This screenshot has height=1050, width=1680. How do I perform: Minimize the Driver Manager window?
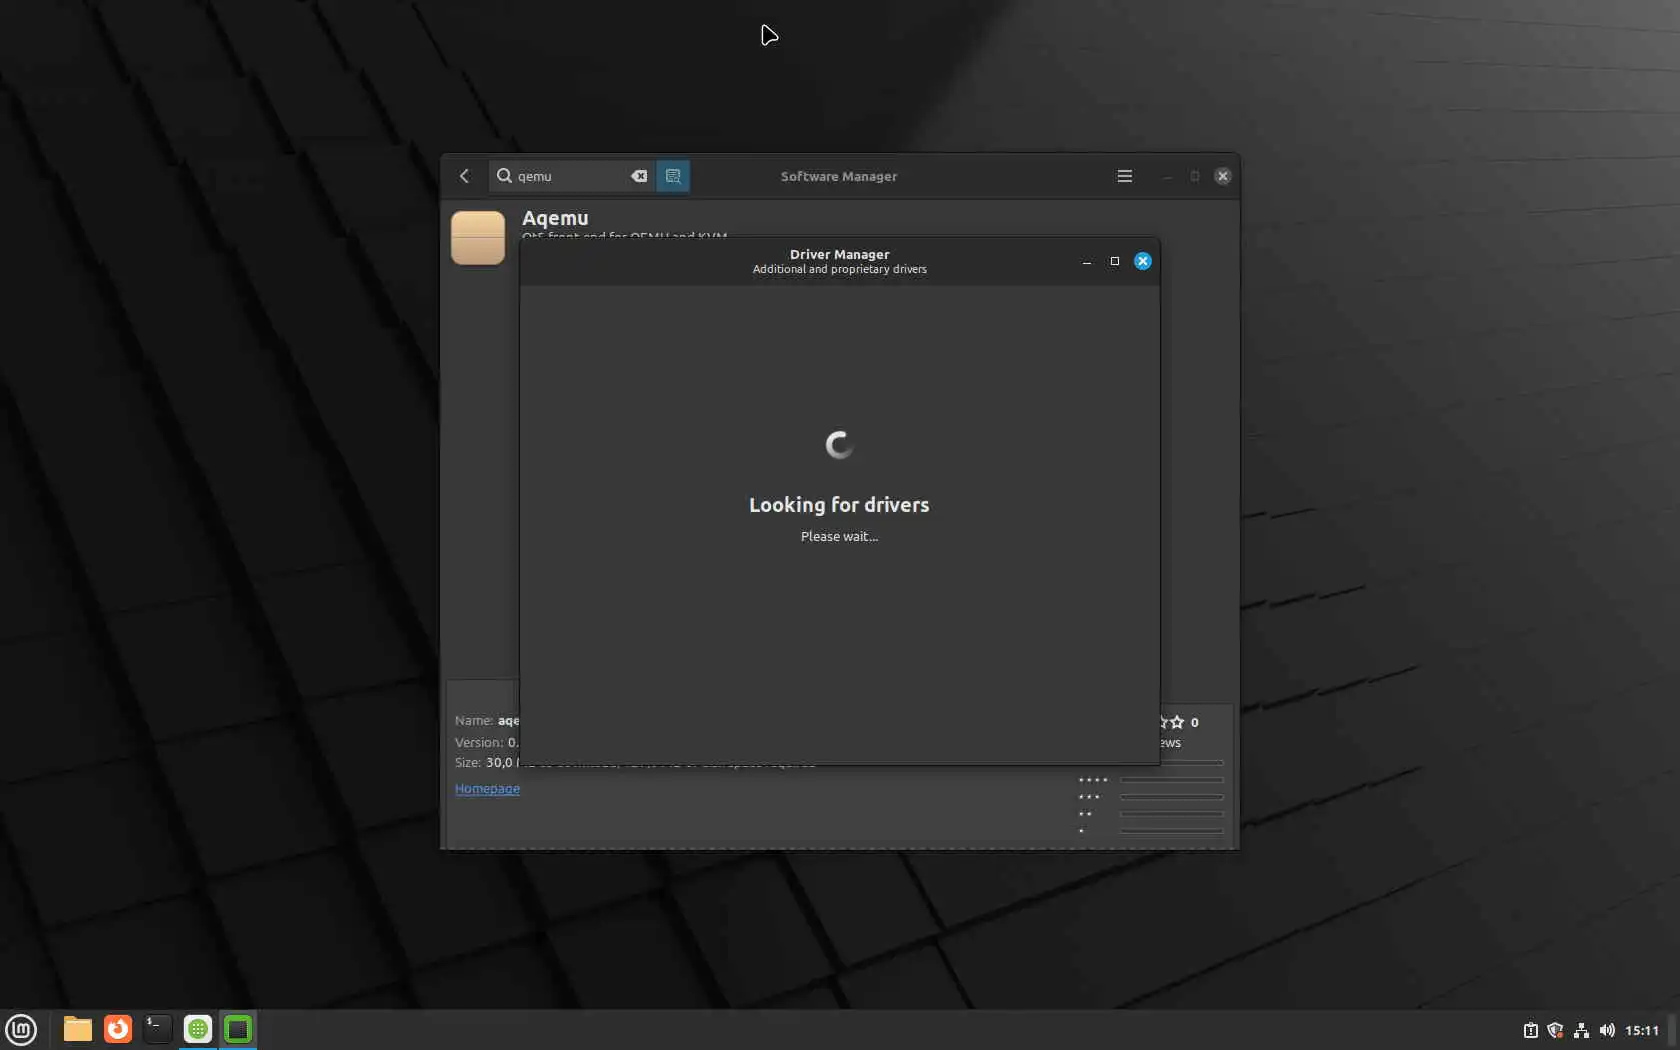tap(1087, 261)
